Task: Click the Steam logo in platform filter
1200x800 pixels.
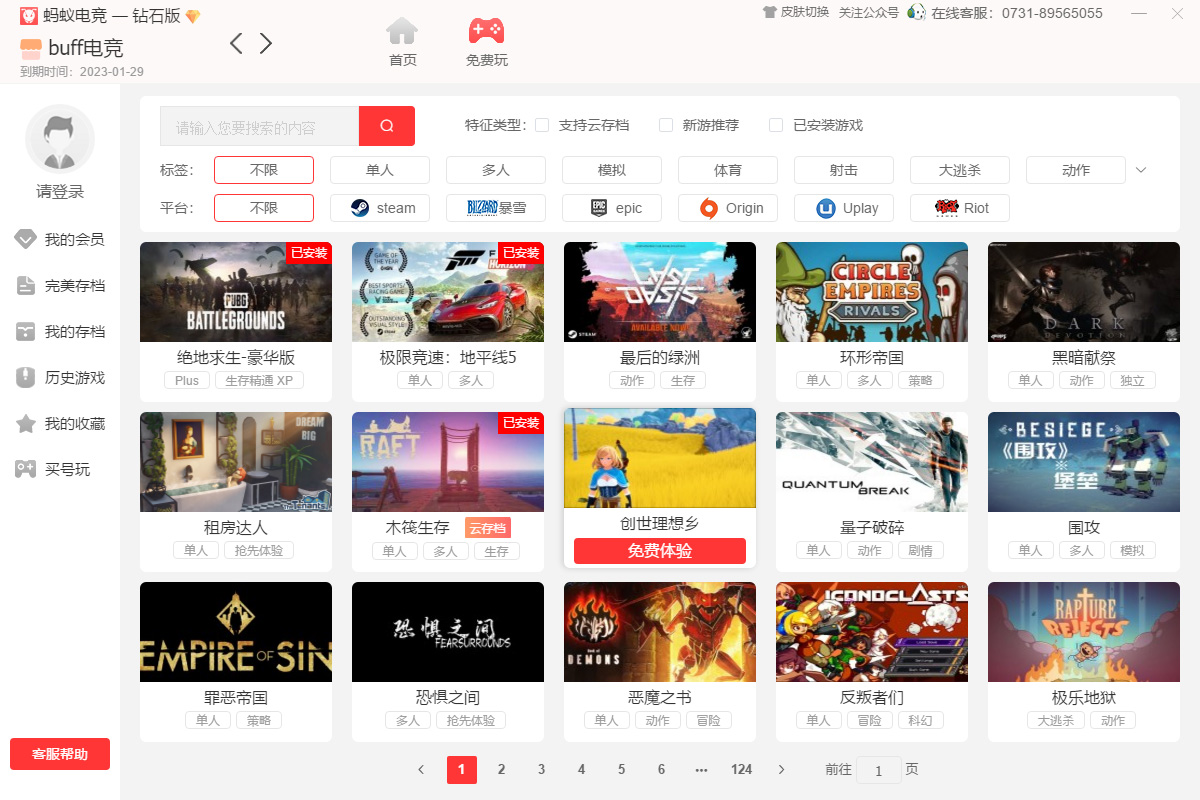Action: pos(360,208)
